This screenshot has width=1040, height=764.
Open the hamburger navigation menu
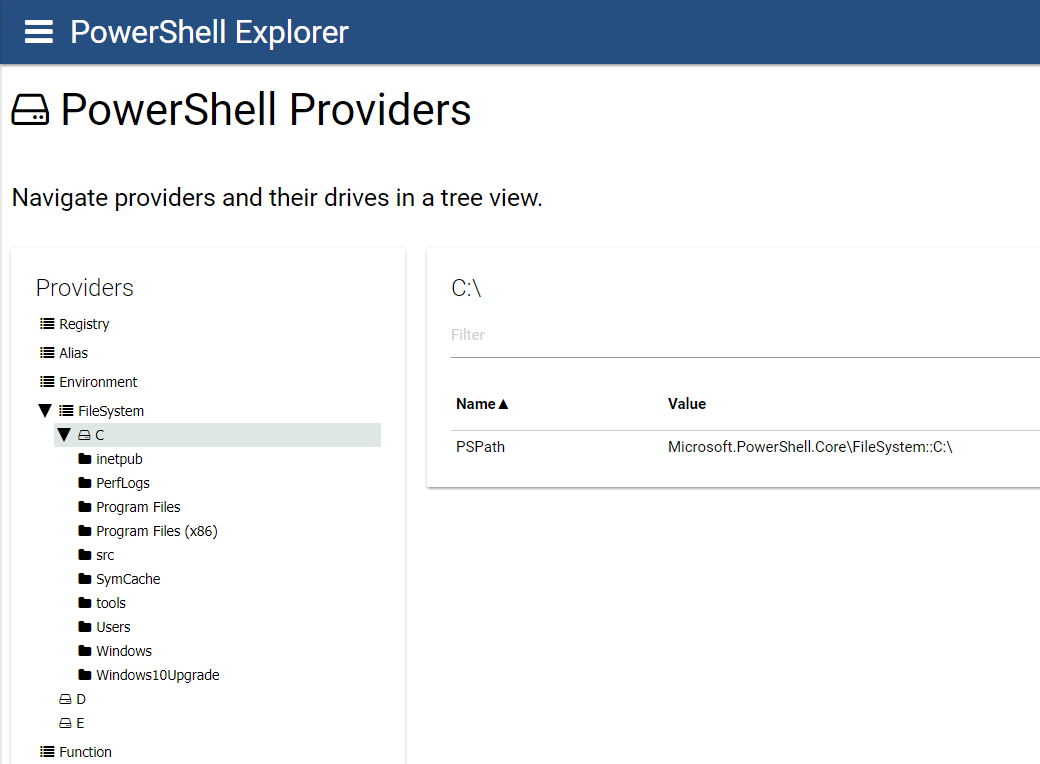(x=38, y=32)
